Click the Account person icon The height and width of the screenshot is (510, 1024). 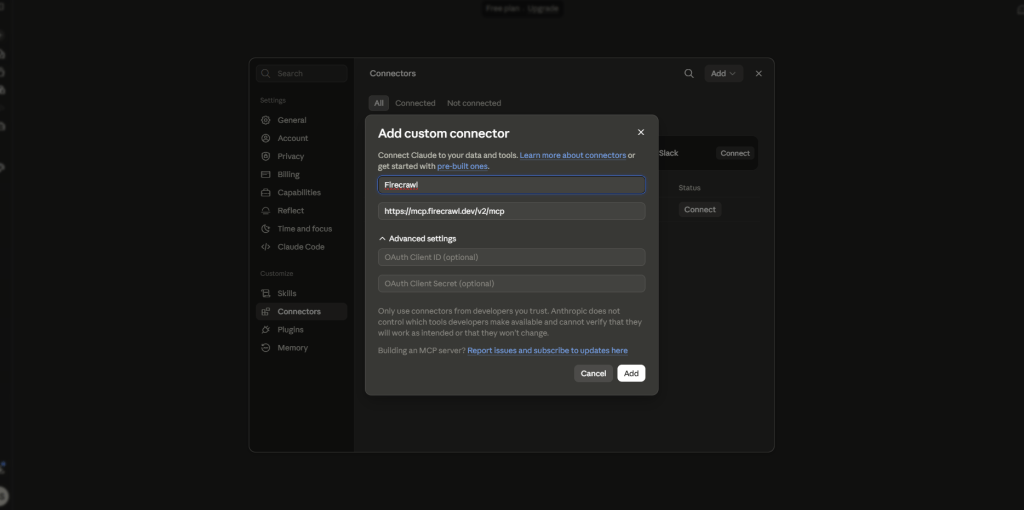coord(265,138)
